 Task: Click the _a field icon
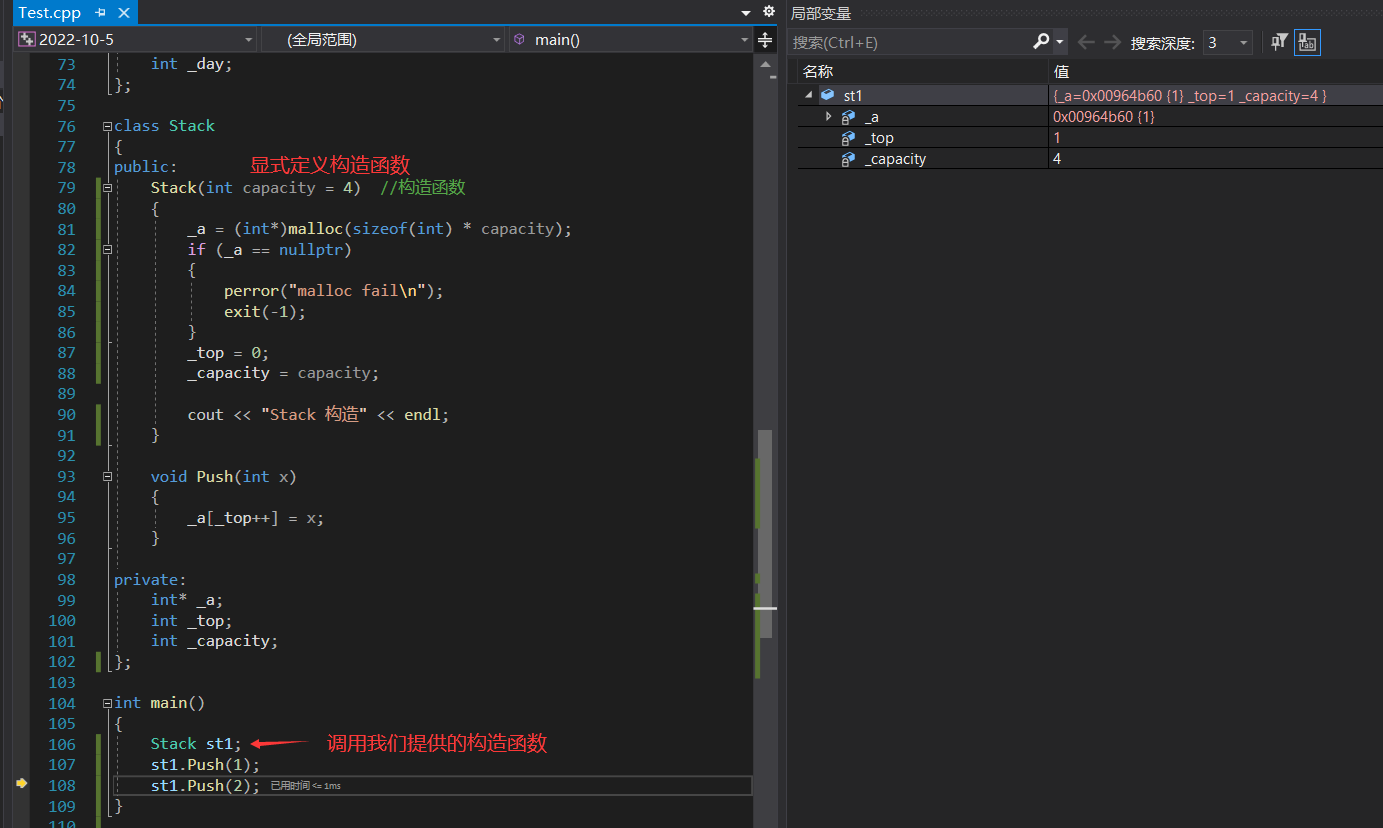point(848,117)
